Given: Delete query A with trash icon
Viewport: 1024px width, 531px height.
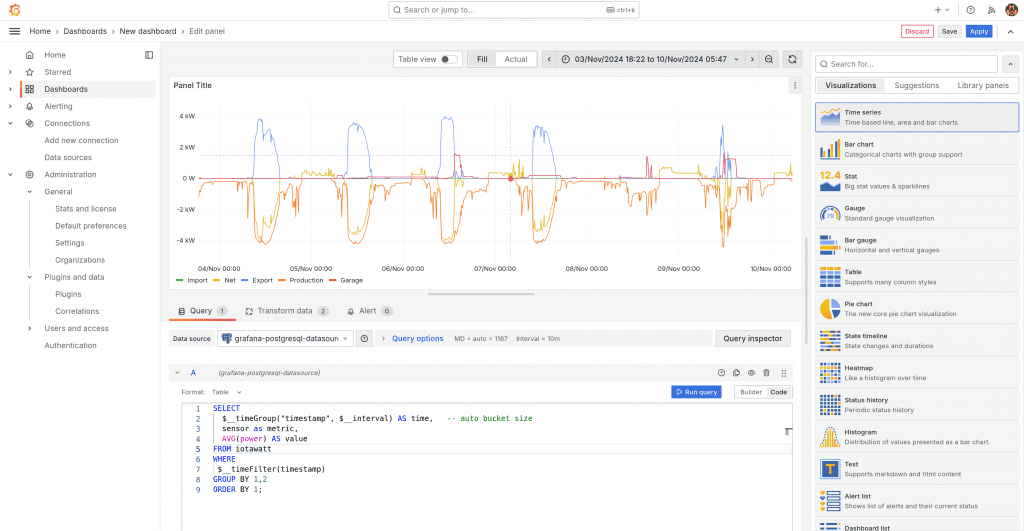Looking at the screenshot, I should (x=766, y=372).
